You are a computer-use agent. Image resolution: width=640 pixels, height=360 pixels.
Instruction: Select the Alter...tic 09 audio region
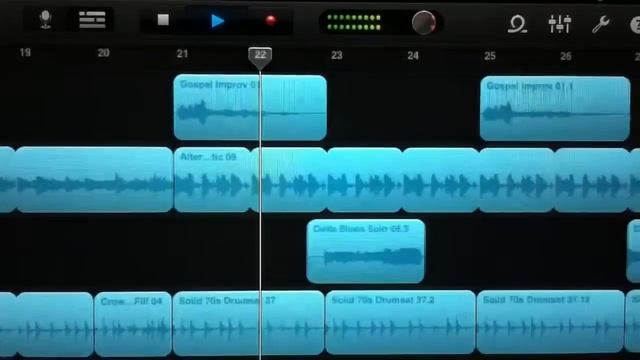coord(212,180)
